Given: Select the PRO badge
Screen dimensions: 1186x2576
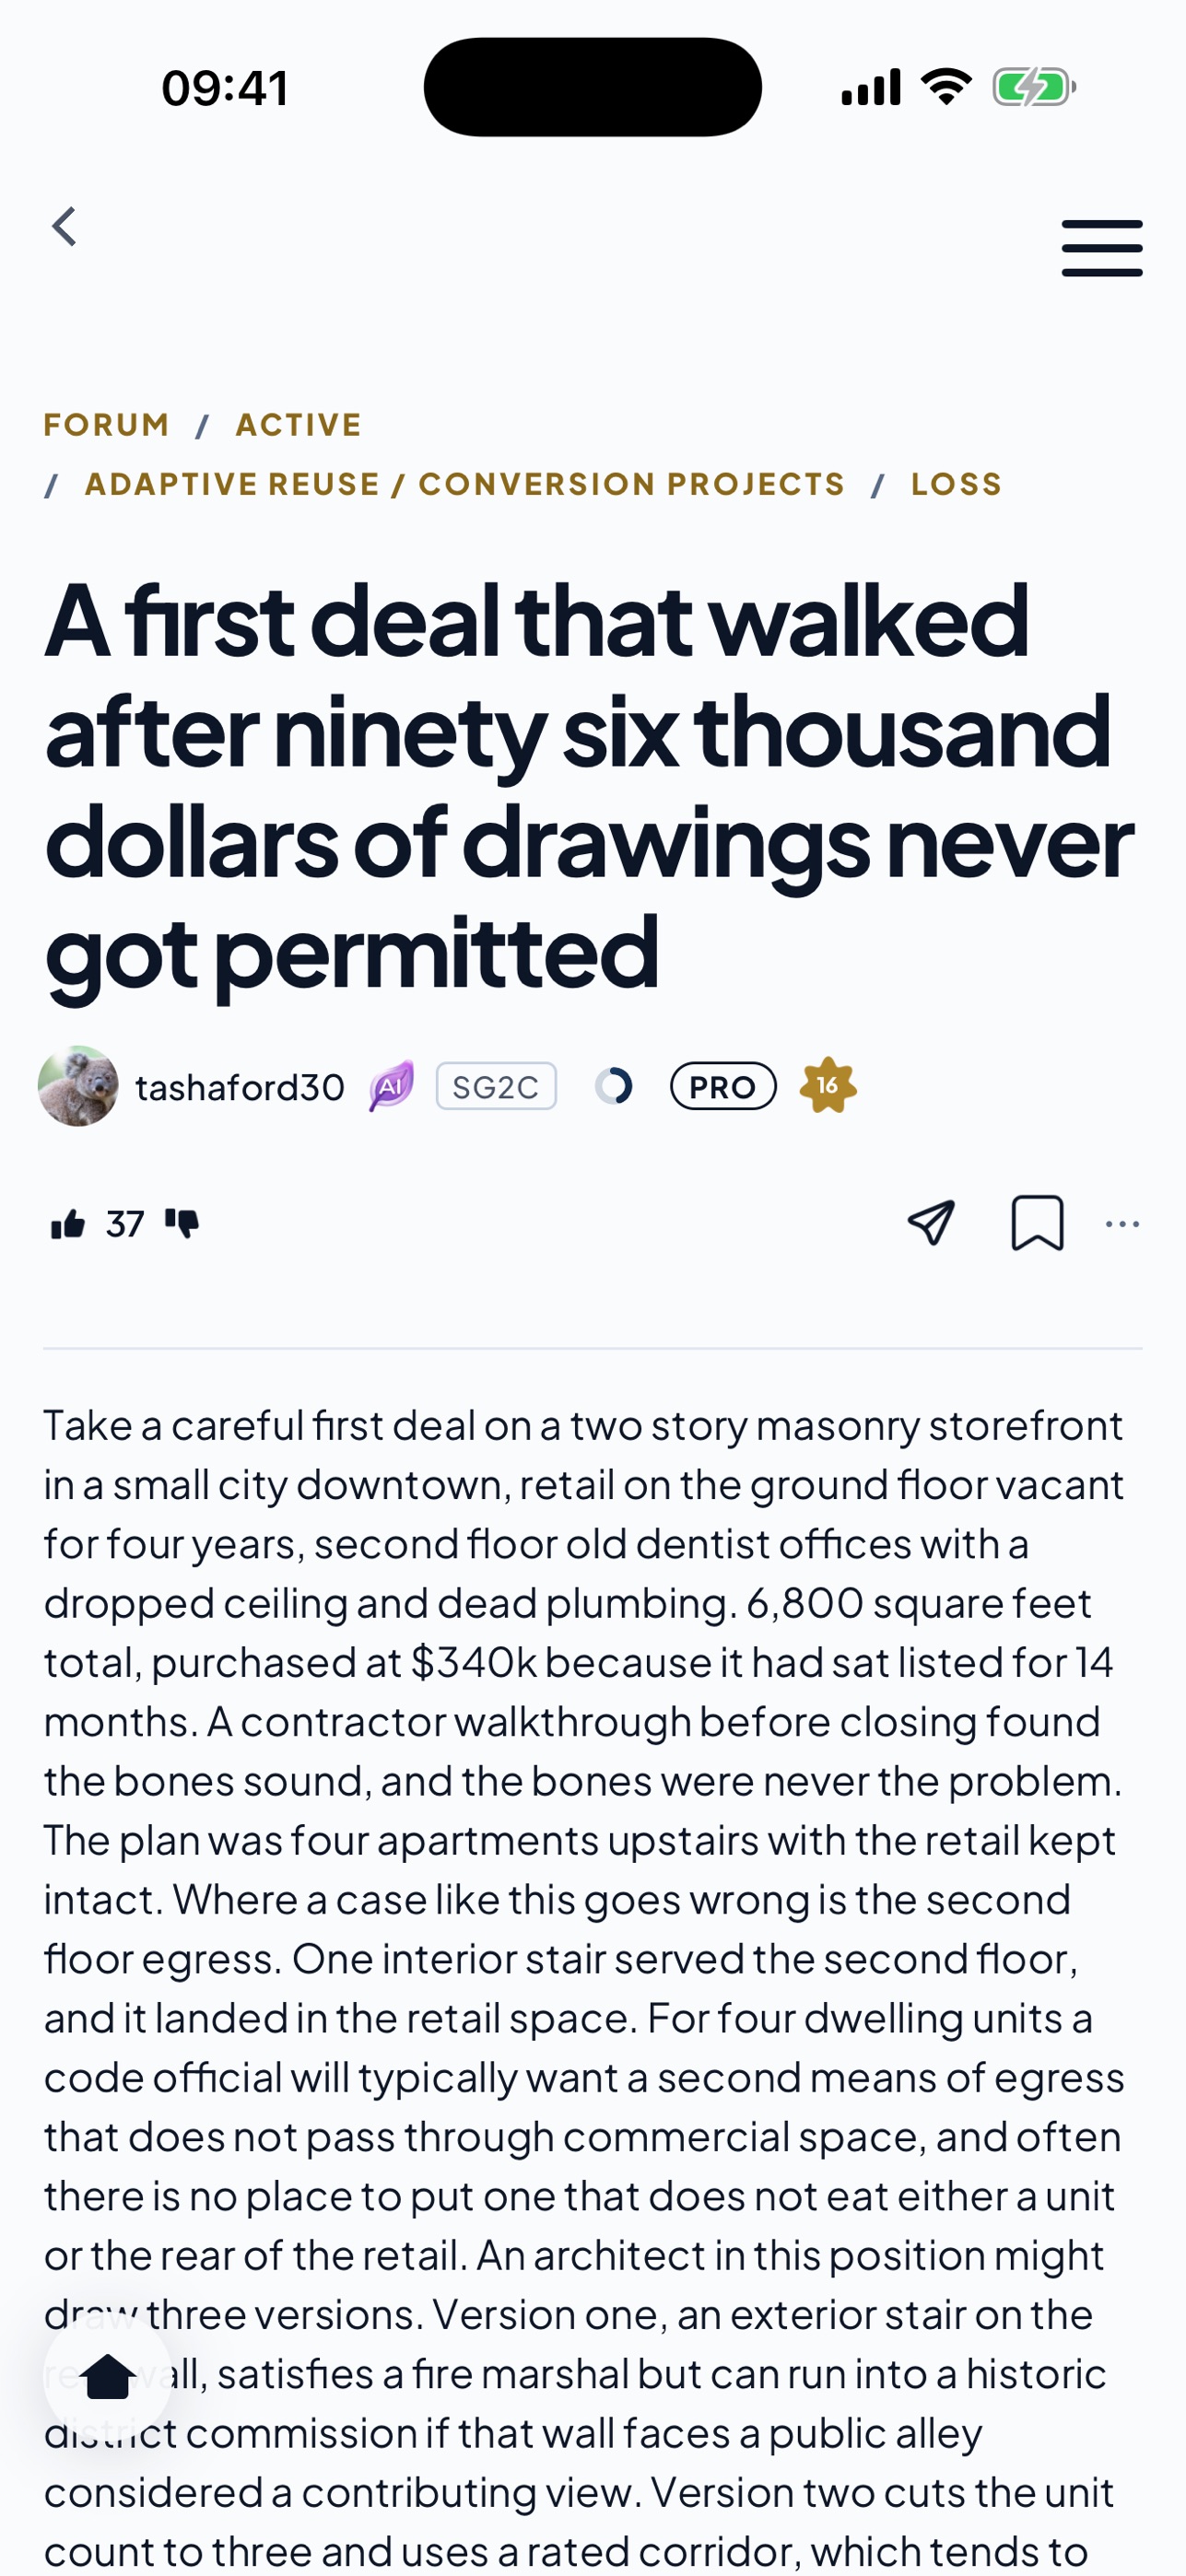Looking at the screenshot, I should tap(723, 1086).
